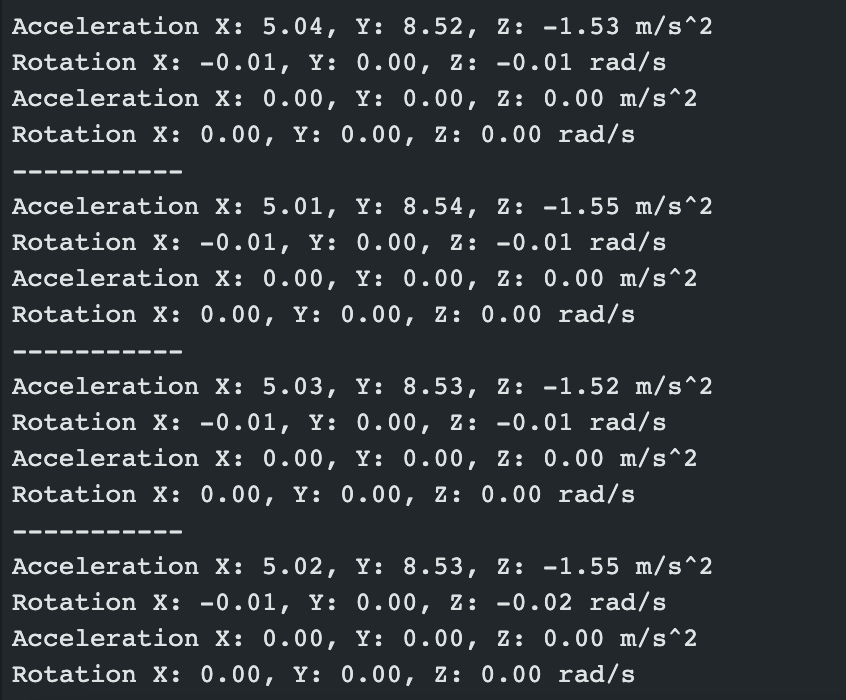Click the 8.52 acceleration Y value
Screen dimensions: 846x700
click(433, 26)
